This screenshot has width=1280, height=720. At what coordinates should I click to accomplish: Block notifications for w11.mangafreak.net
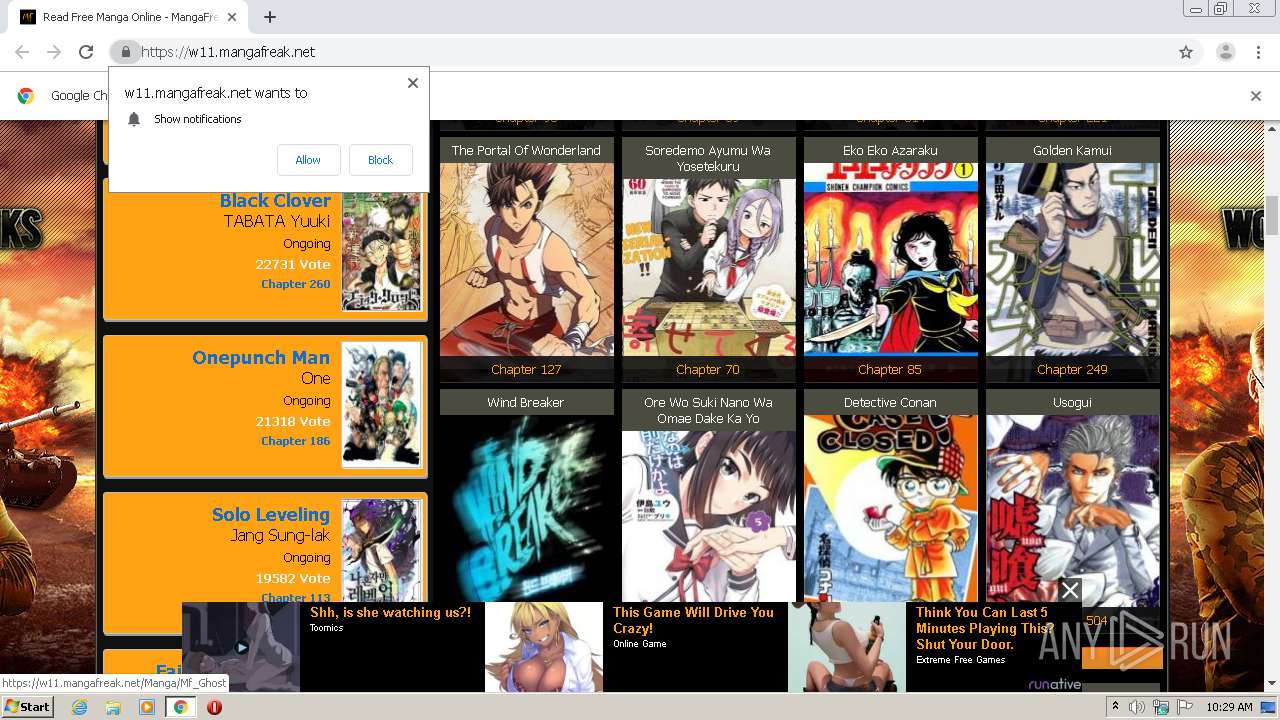click(380, 160)
